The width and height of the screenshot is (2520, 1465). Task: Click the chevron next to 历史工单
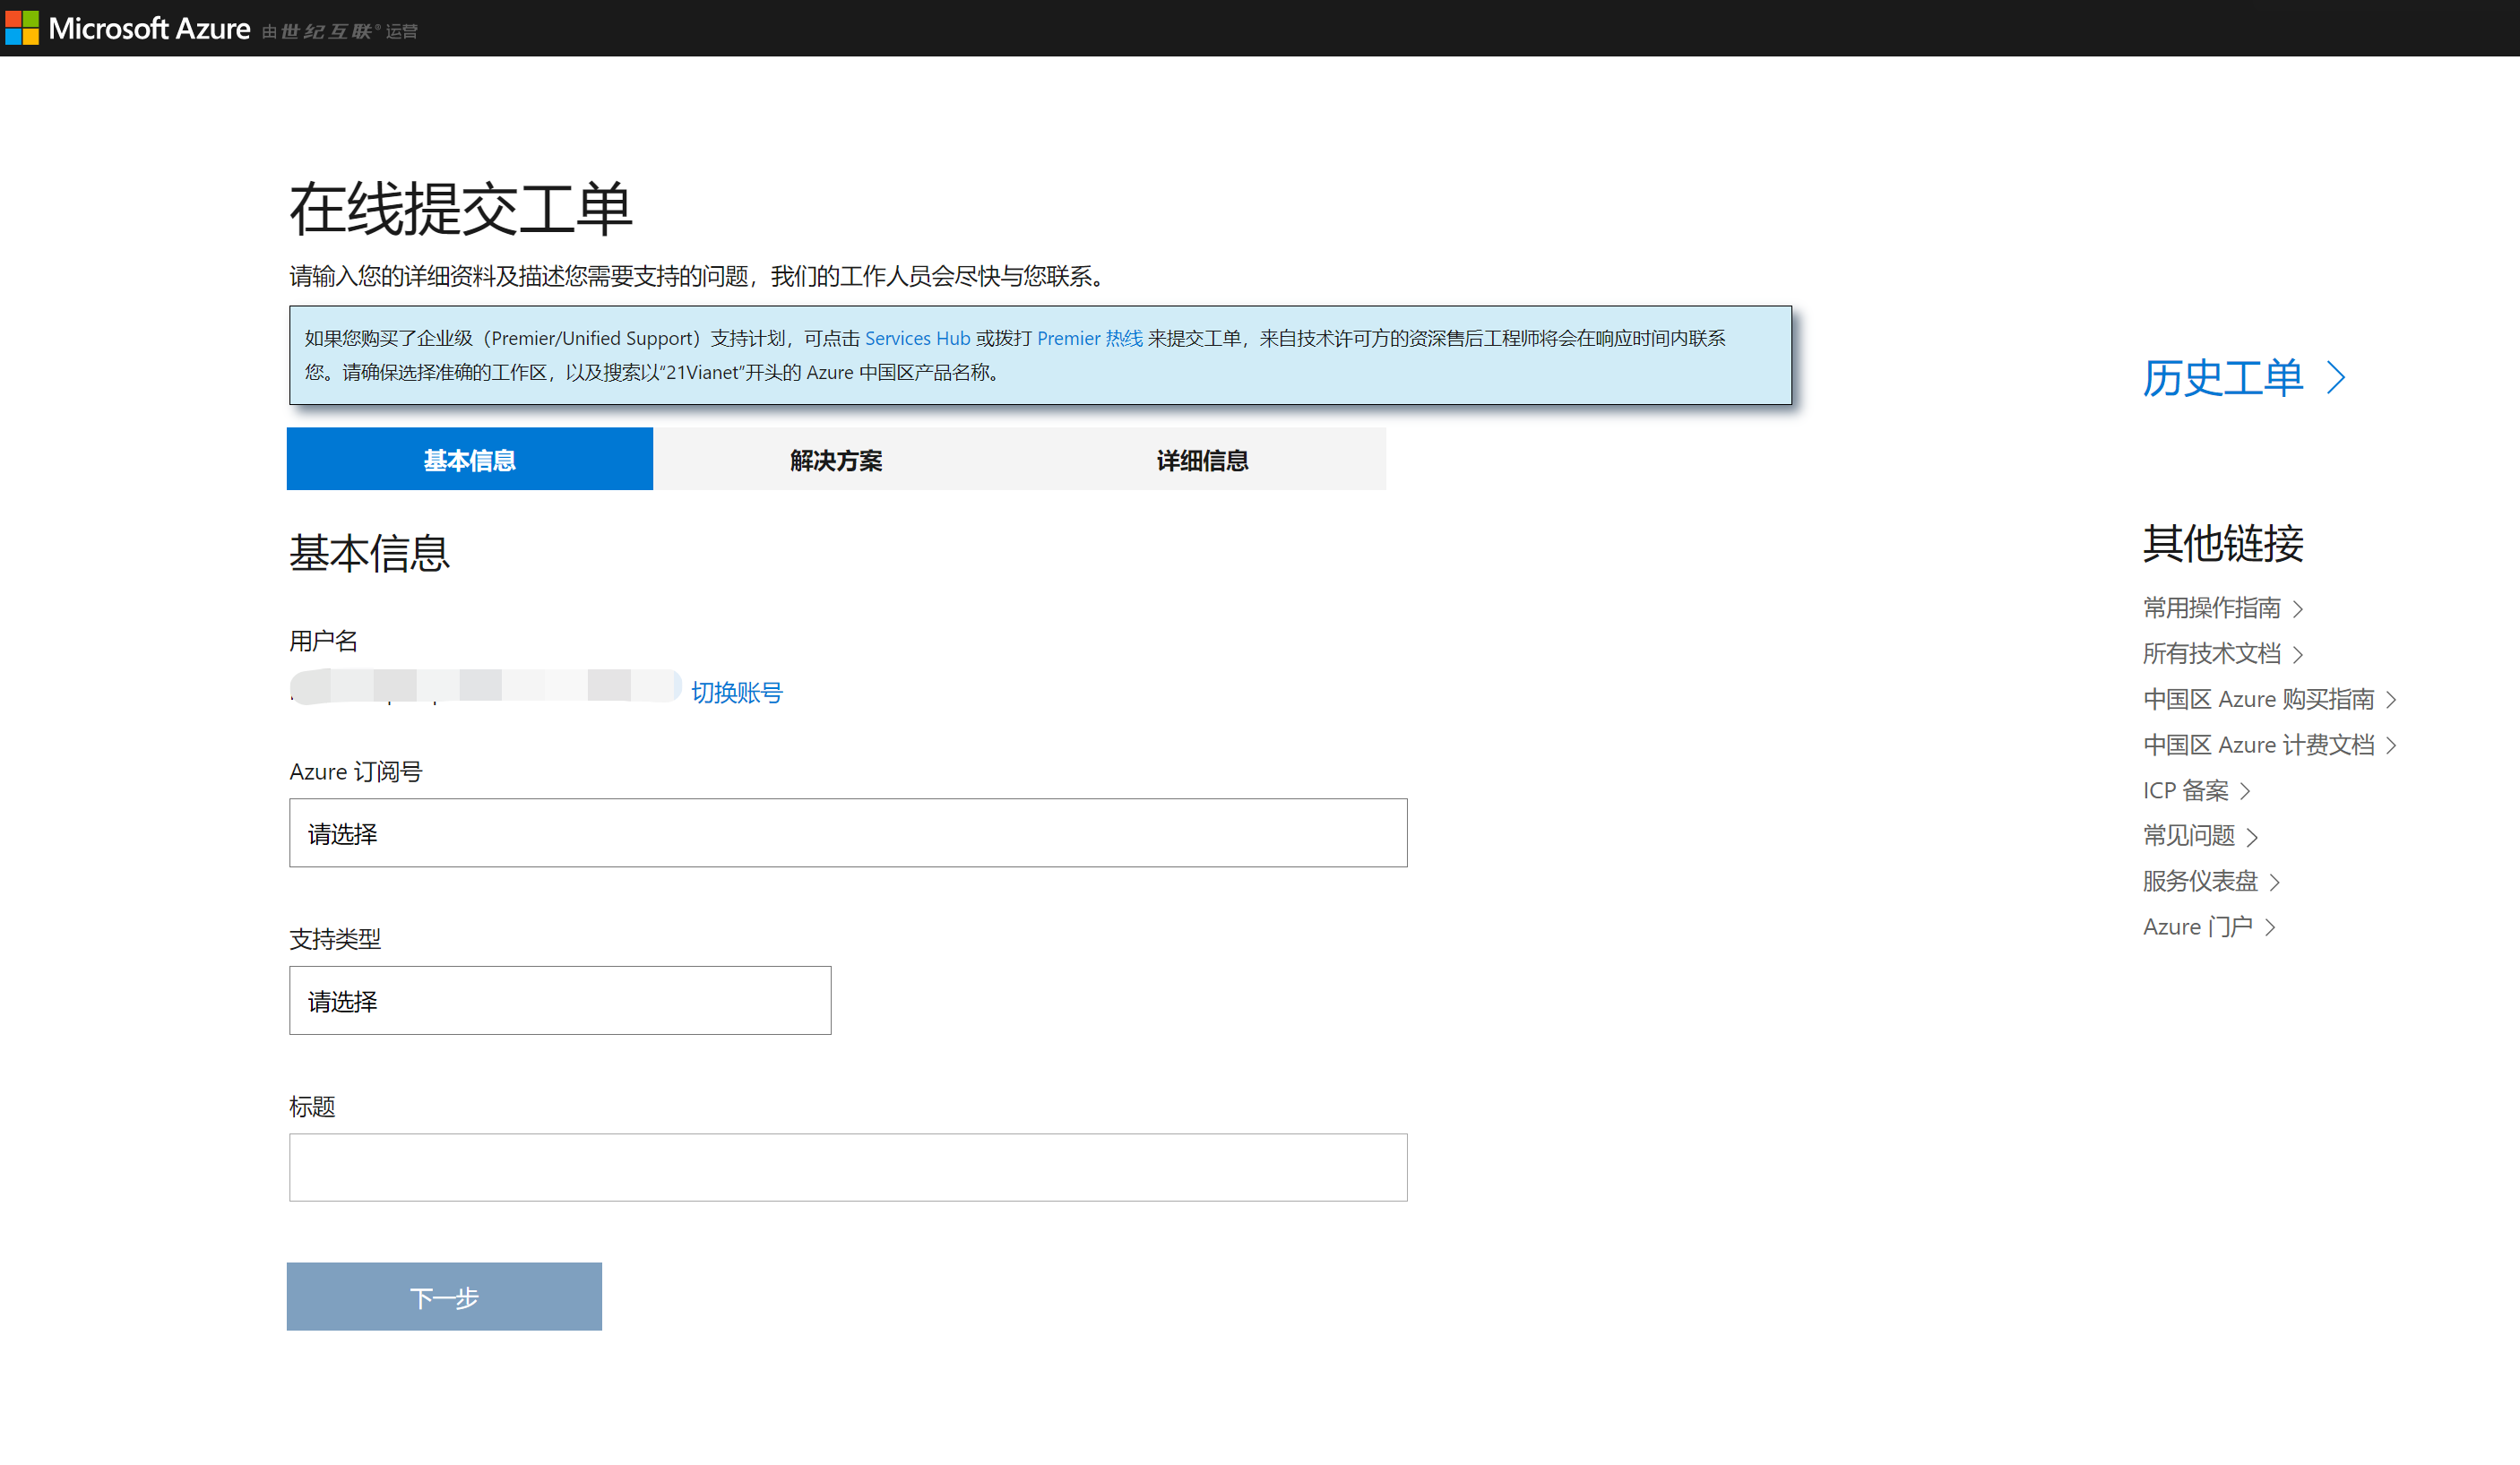pos(2335,378)
